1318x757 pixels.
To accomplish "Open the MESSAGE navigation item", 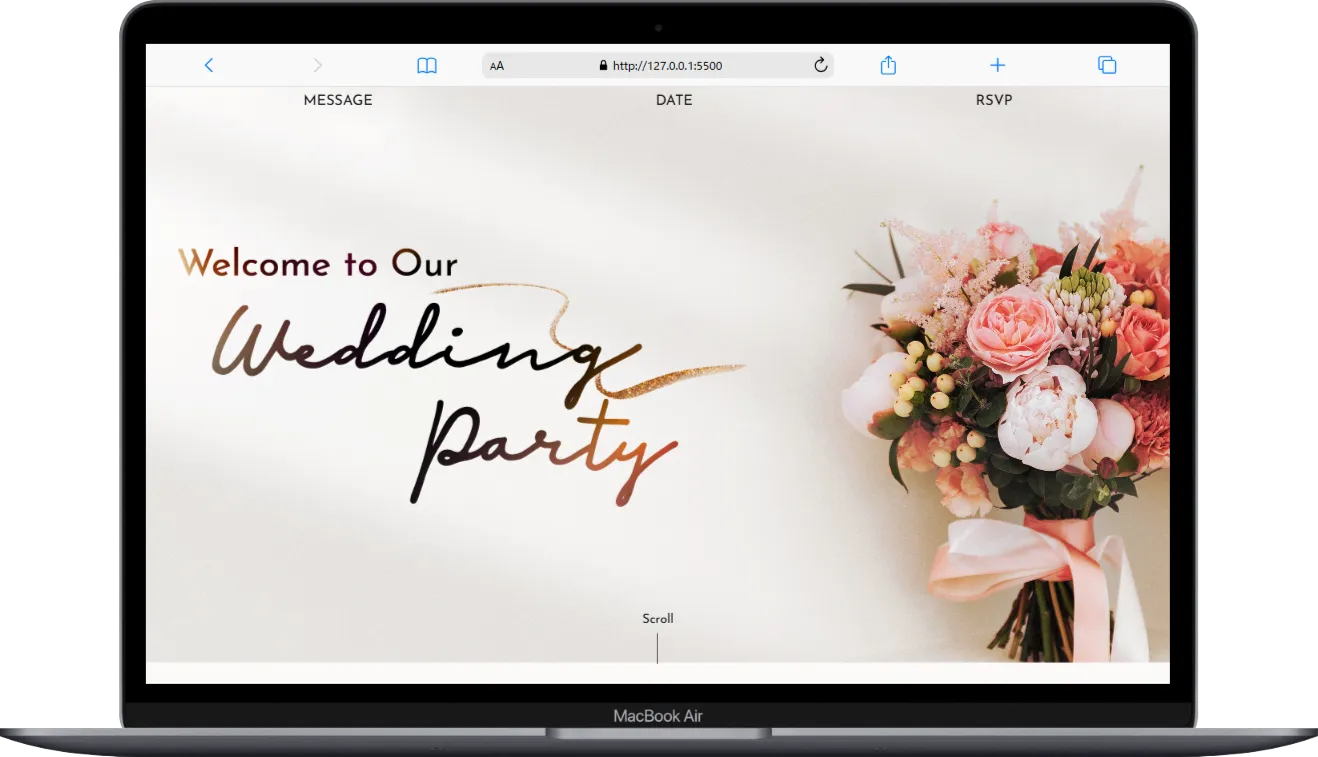I will 337,100.
